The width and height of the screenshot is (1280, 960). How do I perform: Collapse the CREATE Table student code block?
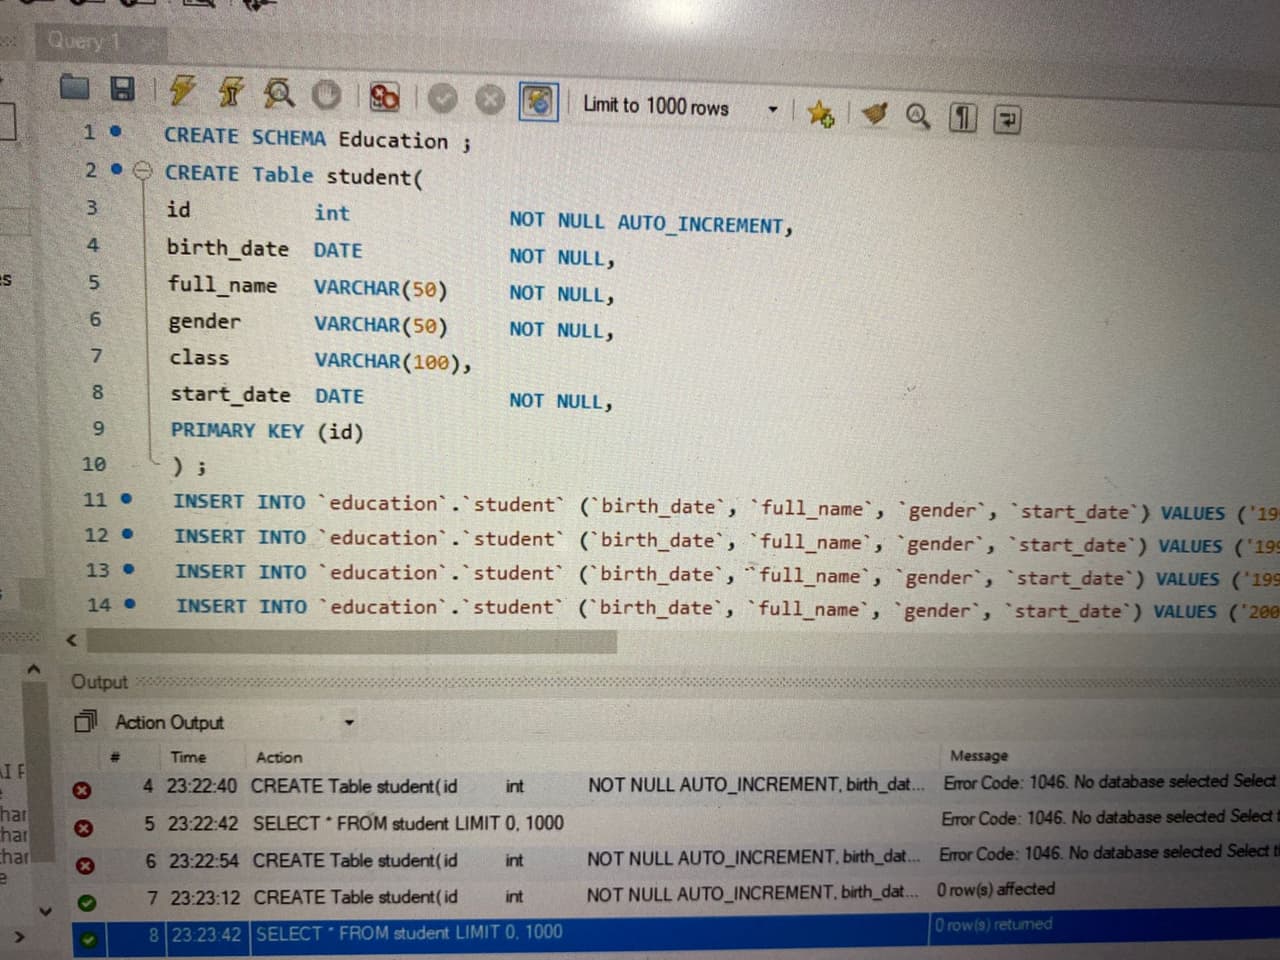144,171
